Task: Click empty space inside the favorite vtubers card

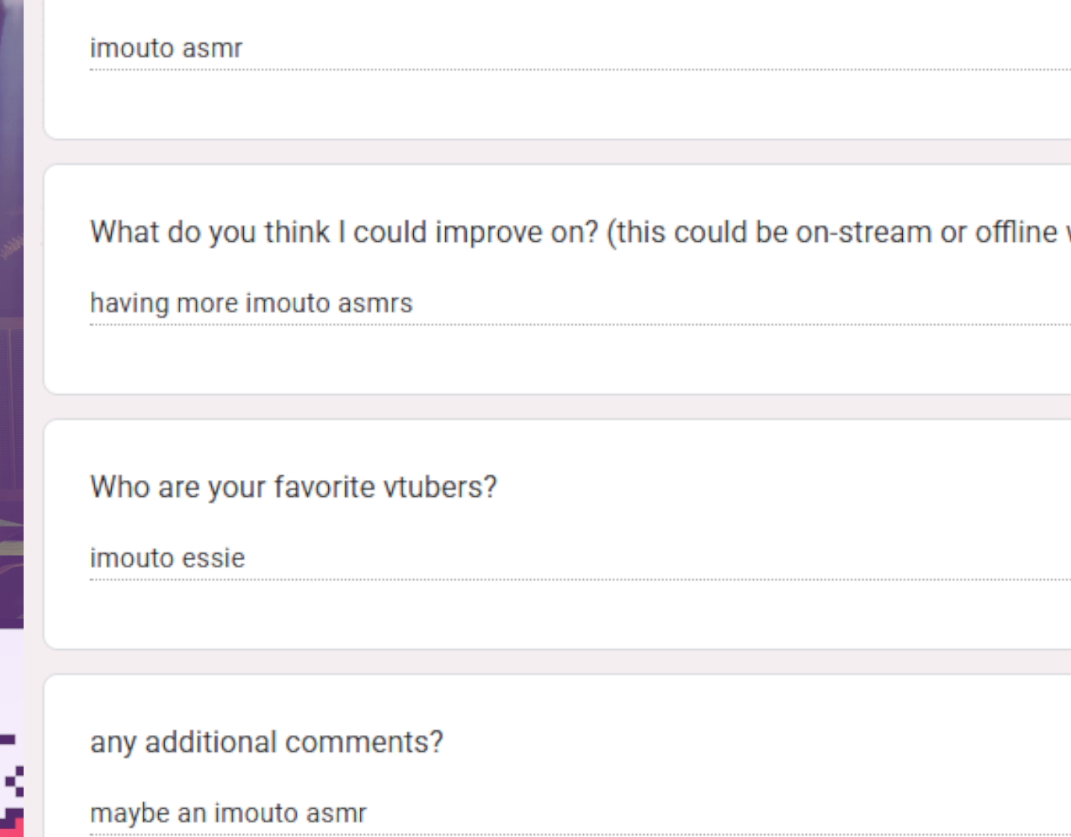Action: tap(751, 615)
